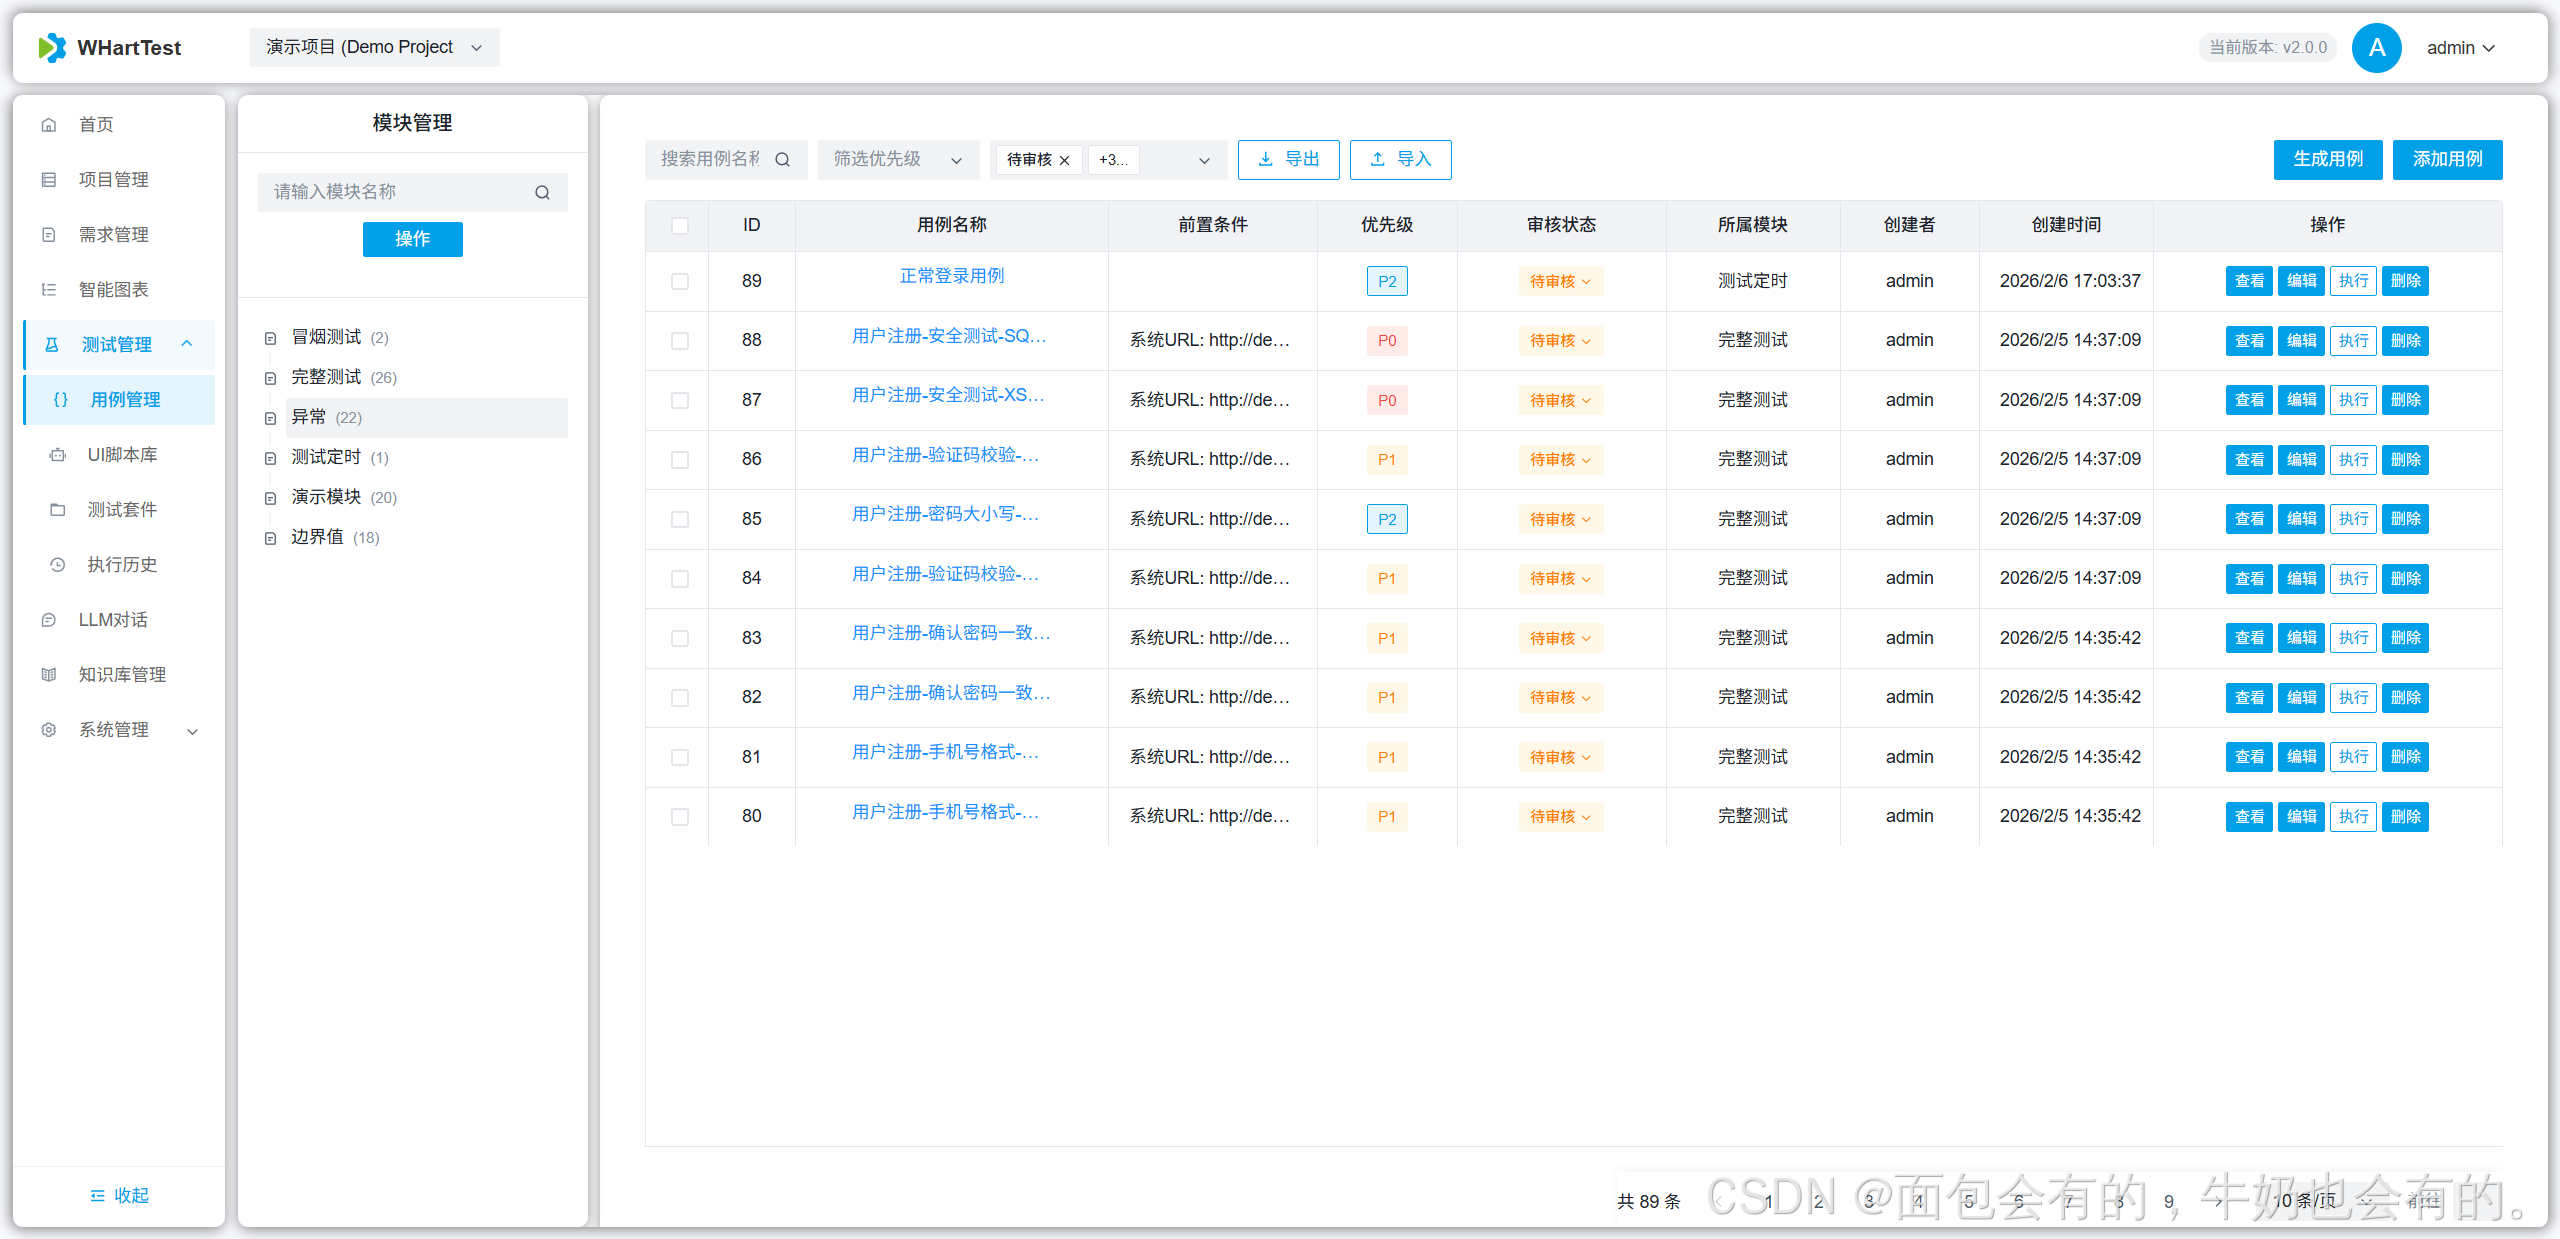Click the search icon in case name field
Viewport: 2560px width, 1239px height.
[x=782, y=160]
